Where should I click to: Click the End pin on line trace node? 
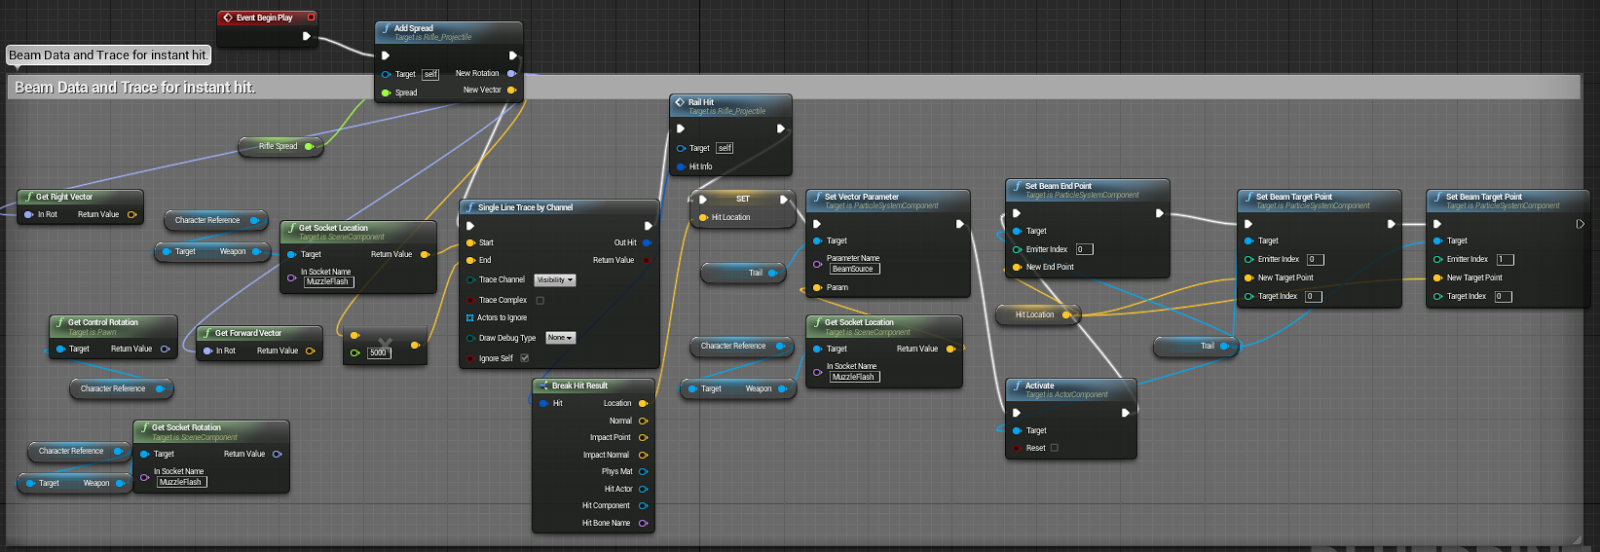[471, 260]
